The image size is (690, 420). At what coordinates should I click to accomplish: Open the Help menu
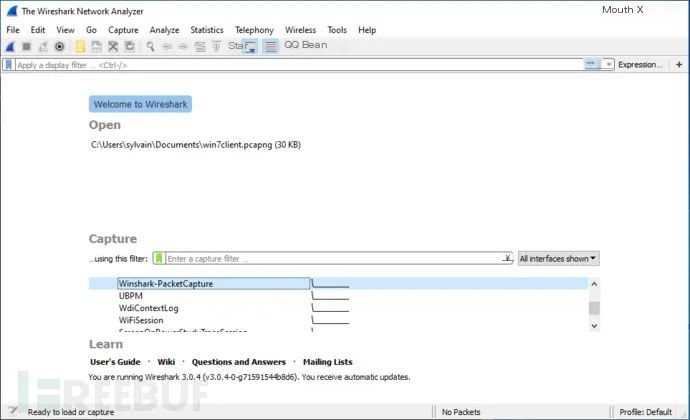tap(367, 30)
